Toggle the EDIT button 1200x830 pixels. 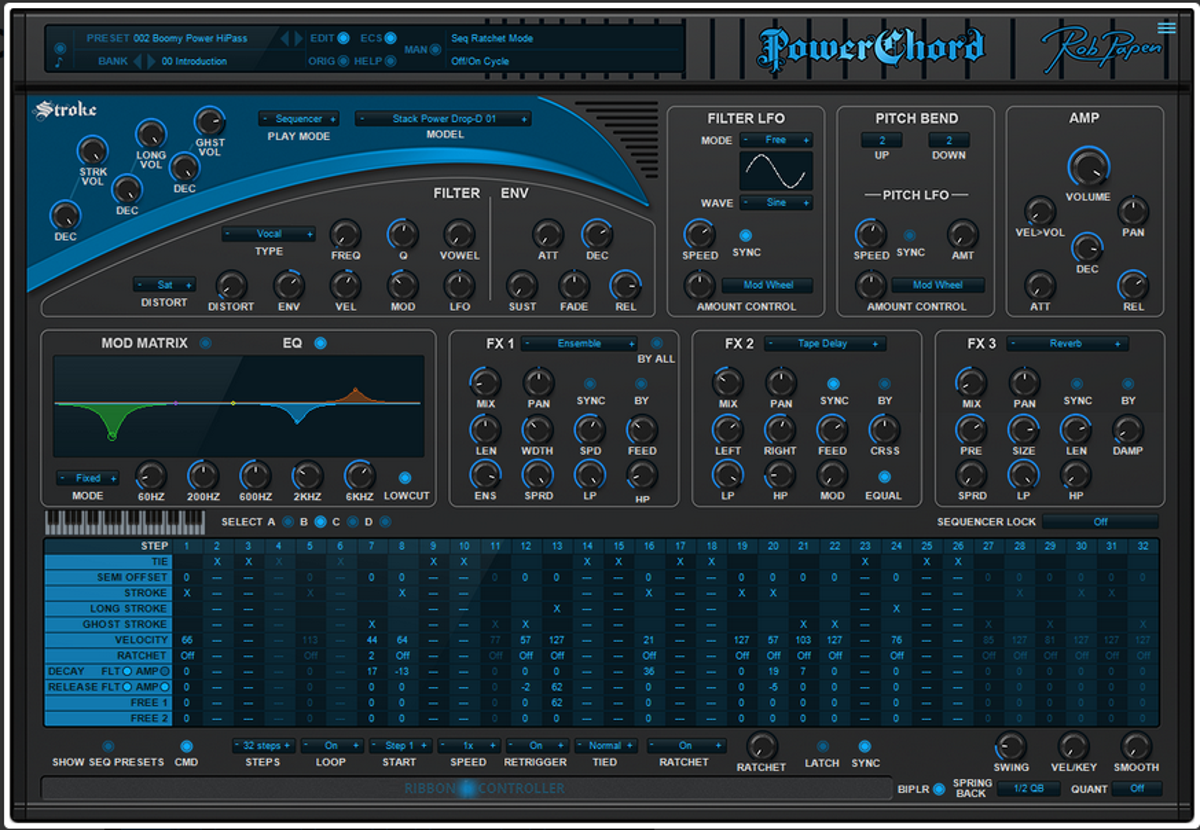[343, 38]
